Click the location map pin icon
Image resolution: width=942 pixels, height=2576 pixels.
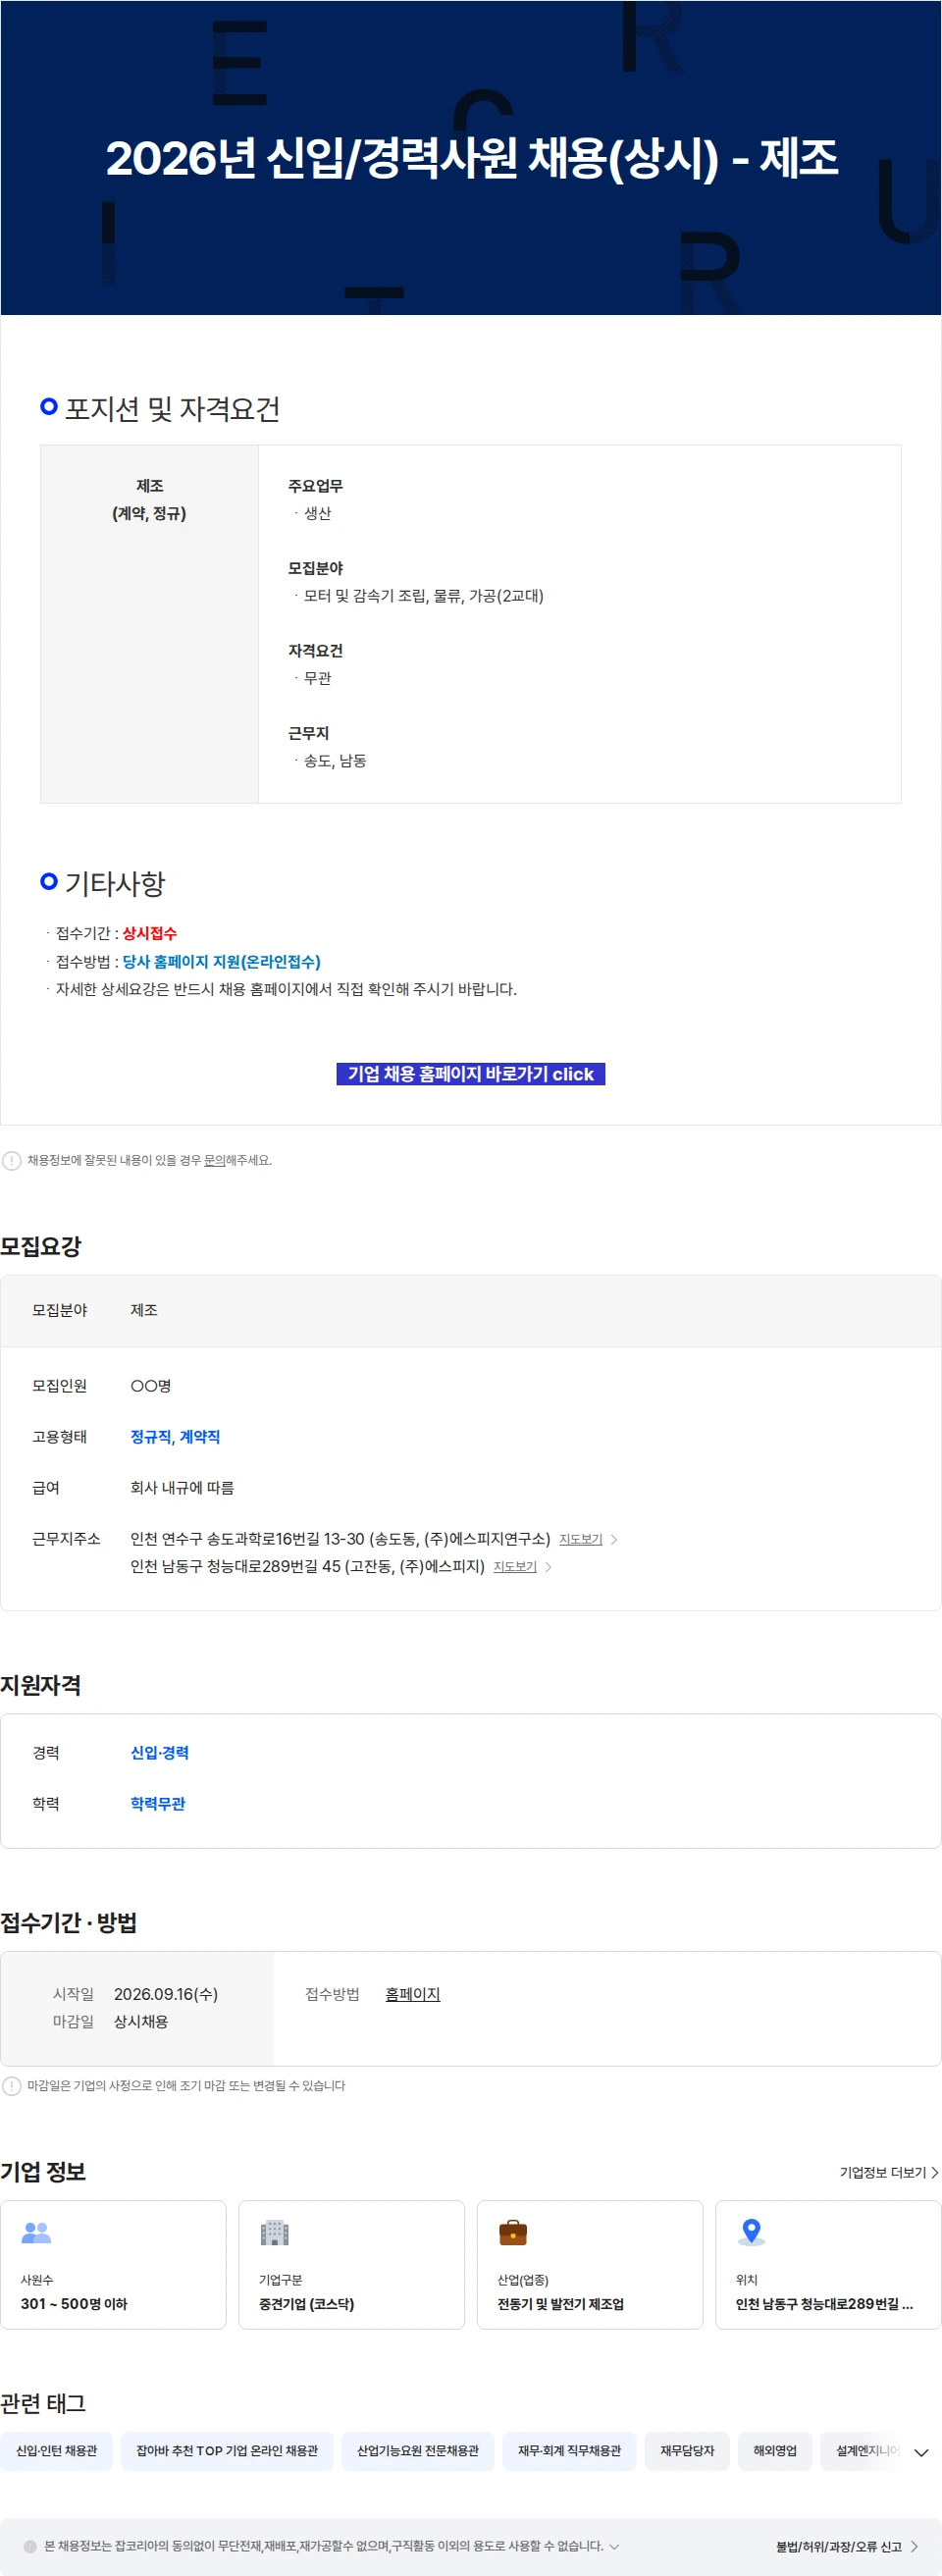[751, 2232]
